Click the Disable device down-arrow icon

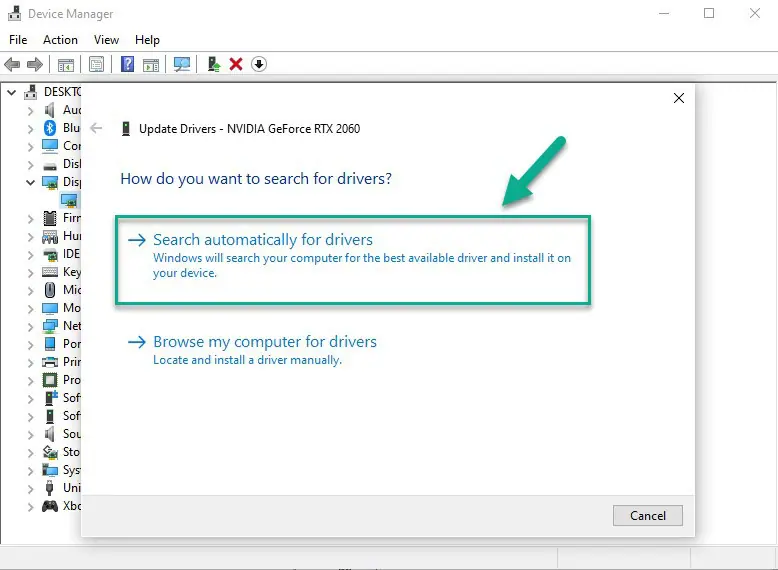pyautogui.click(x=259, y=64)
